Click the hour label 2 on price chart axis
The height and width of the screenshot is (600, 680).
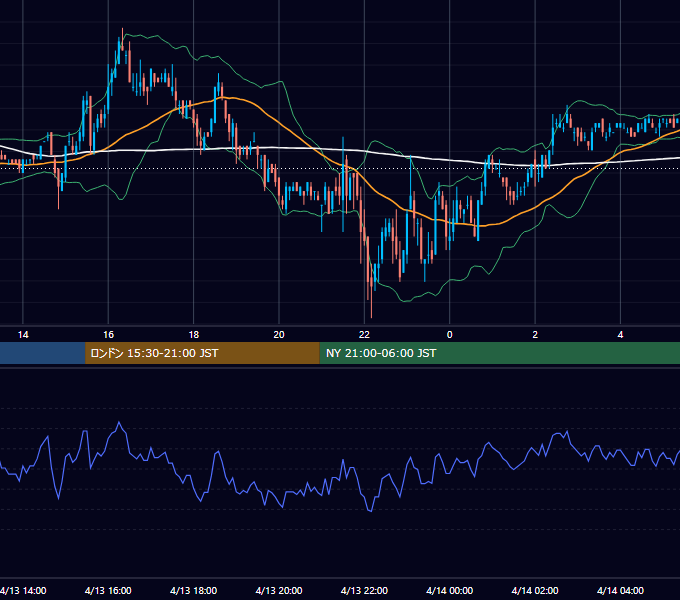click(x=535, y=335)
